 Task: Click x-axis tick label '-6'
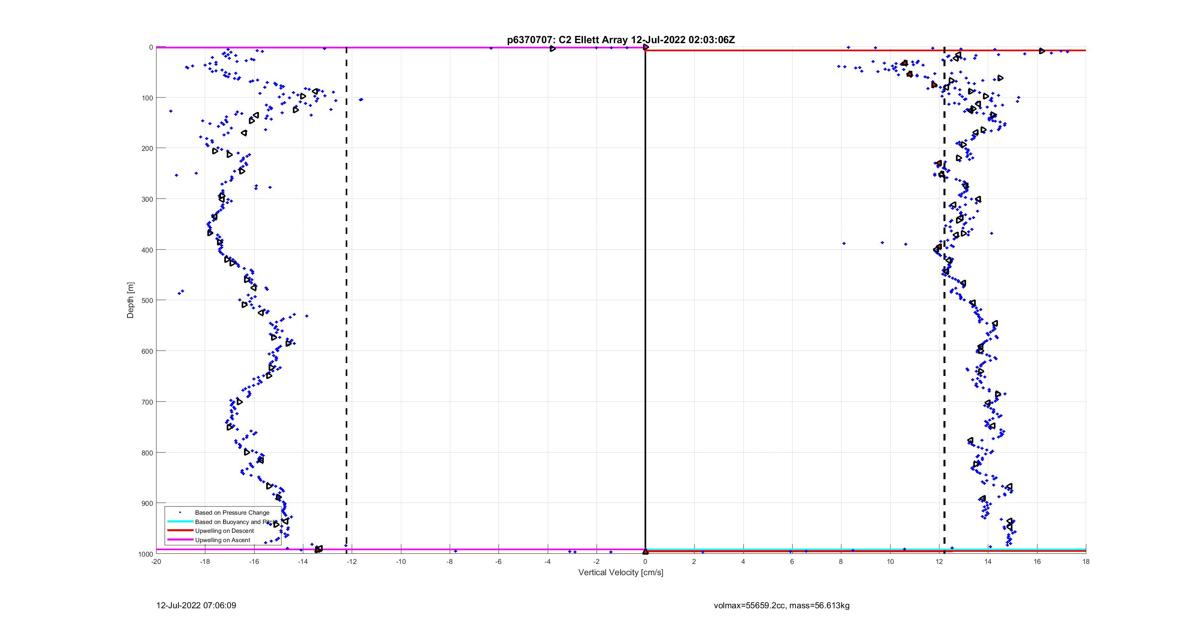(499, 561)
